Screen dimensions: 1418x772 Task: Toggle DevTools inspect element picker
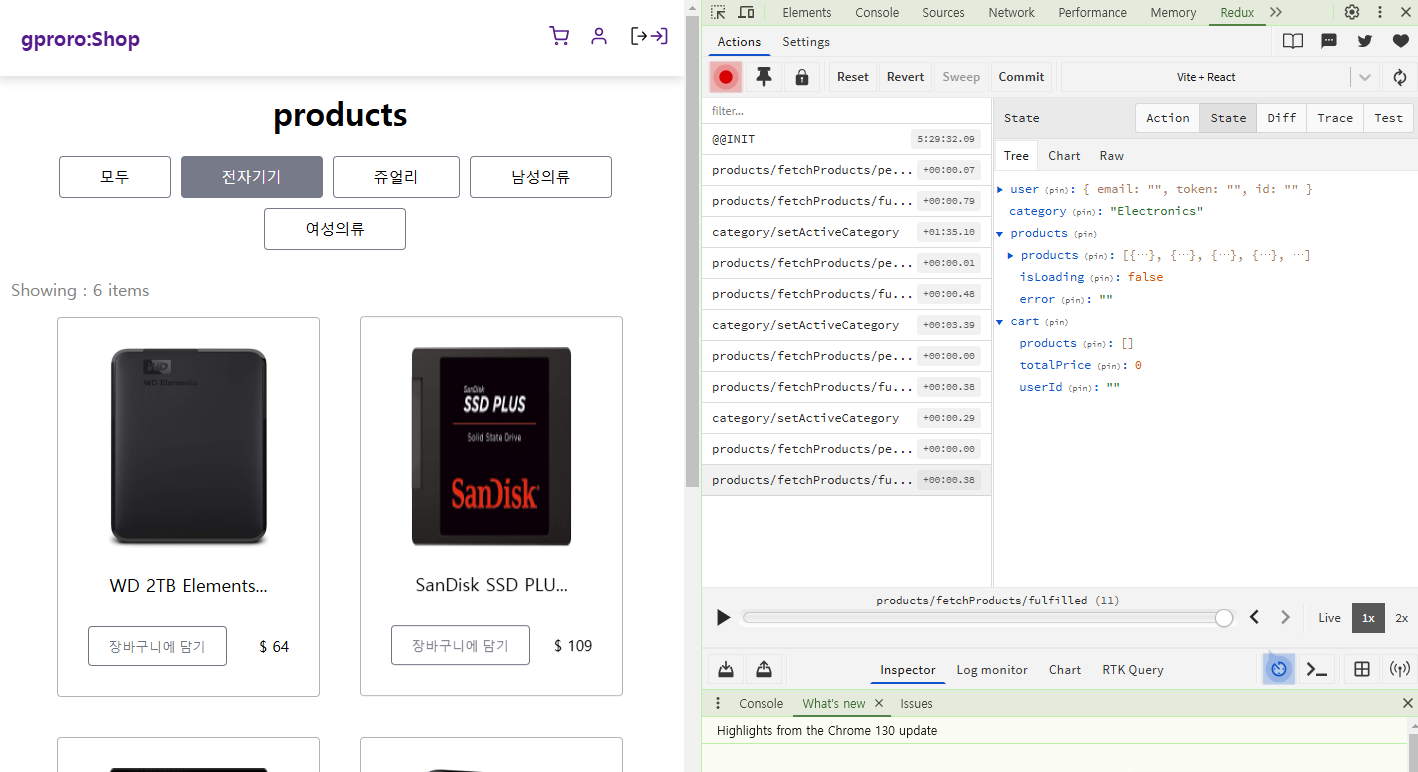point(718,12)
